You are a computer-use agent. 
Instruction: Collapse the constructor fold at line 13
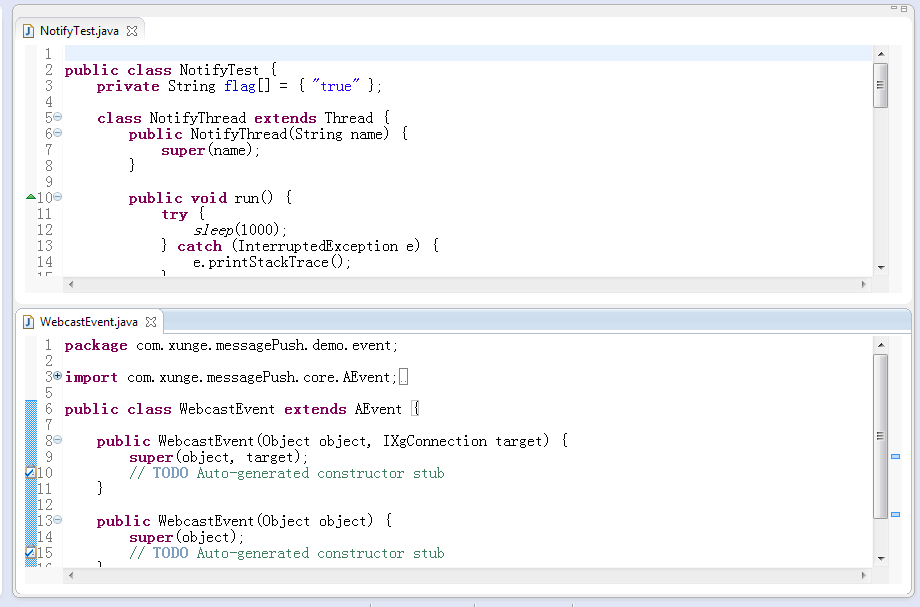coord(58,519)
